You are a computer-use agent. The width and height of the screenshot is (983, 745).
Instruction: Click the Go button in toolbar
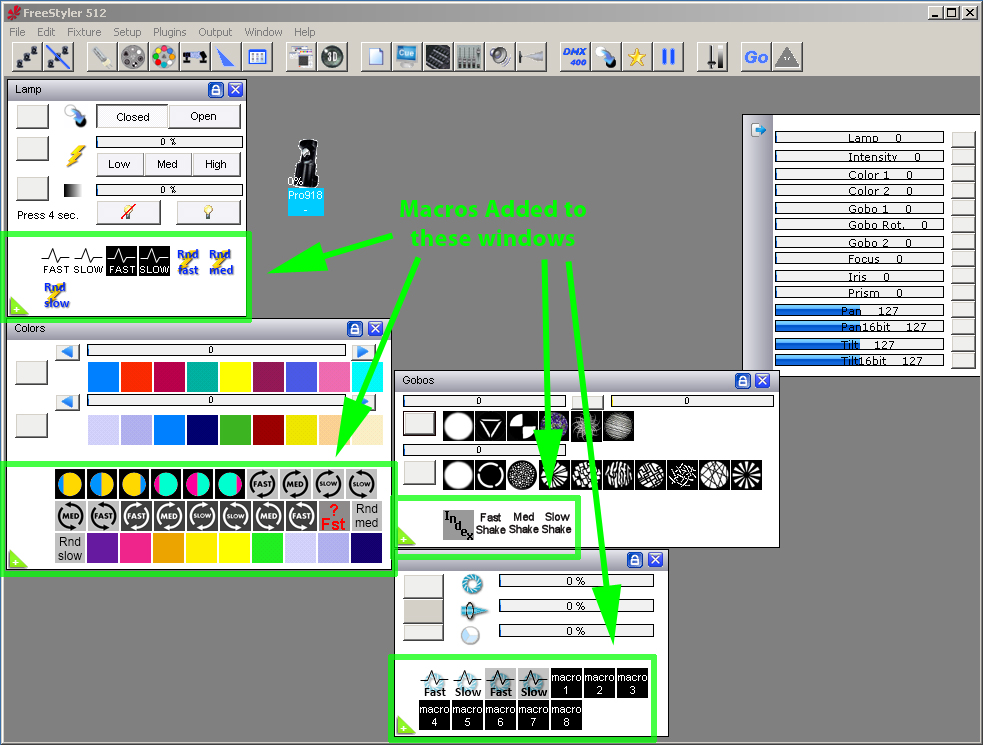click(x=756, y=57)
